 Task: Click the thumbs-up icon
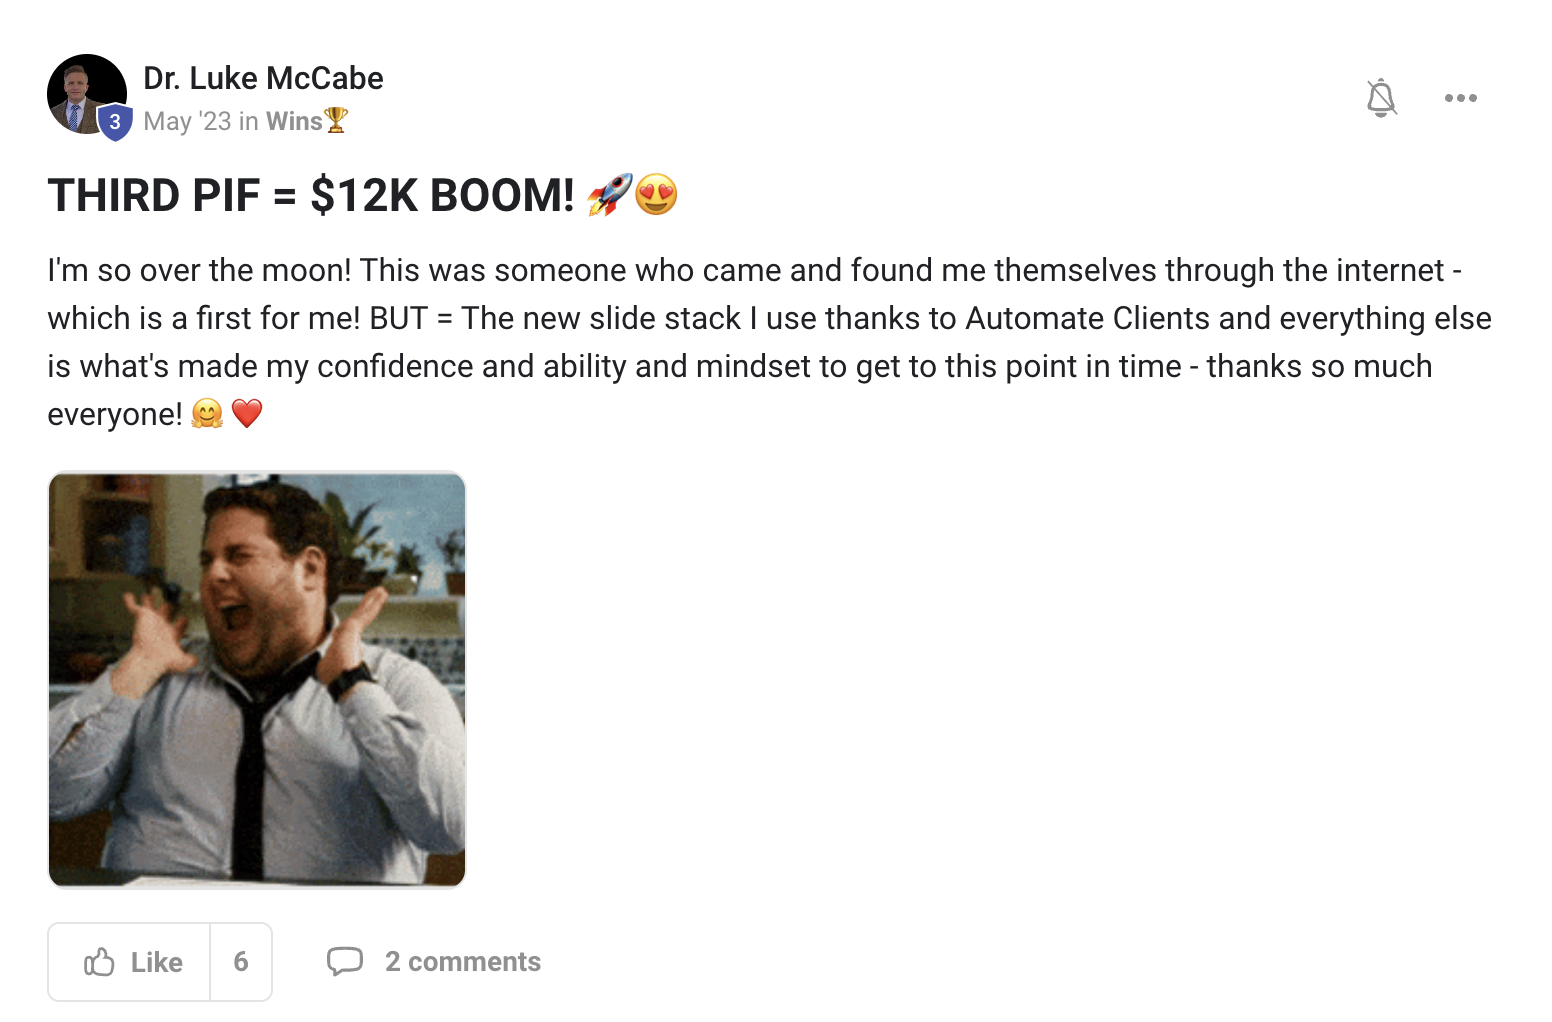pyautogui.click(x=99, y=962)
